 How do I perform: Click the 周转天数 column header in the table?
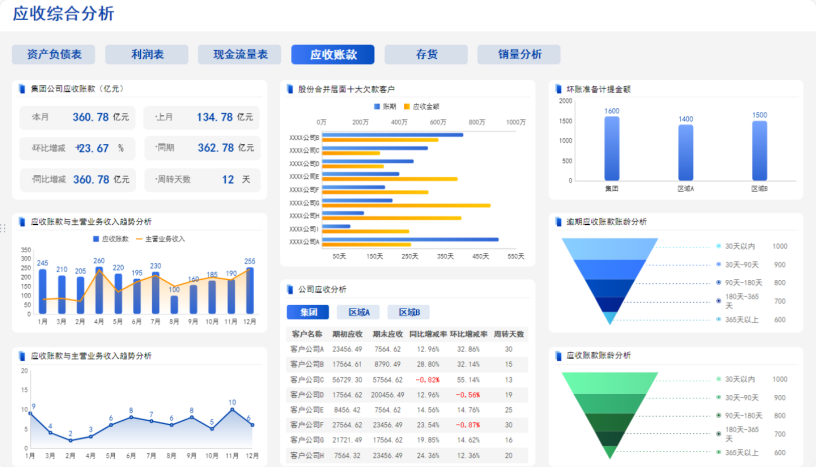509,334
